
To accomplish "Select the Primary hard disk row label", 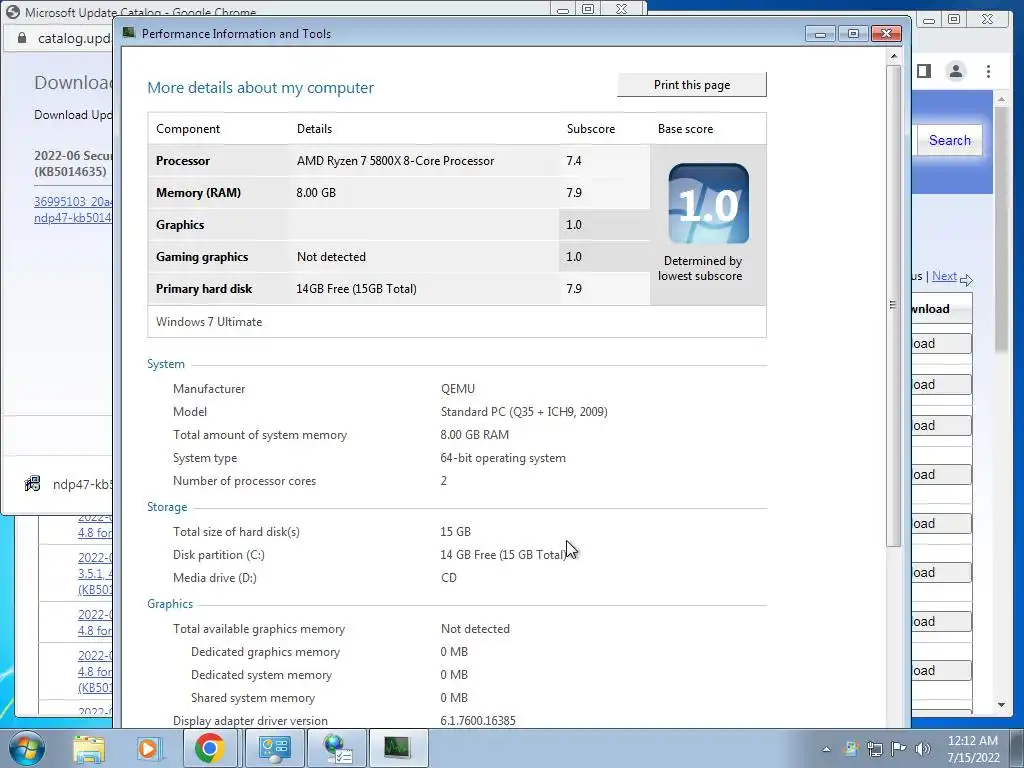I will tap(204, 289).
